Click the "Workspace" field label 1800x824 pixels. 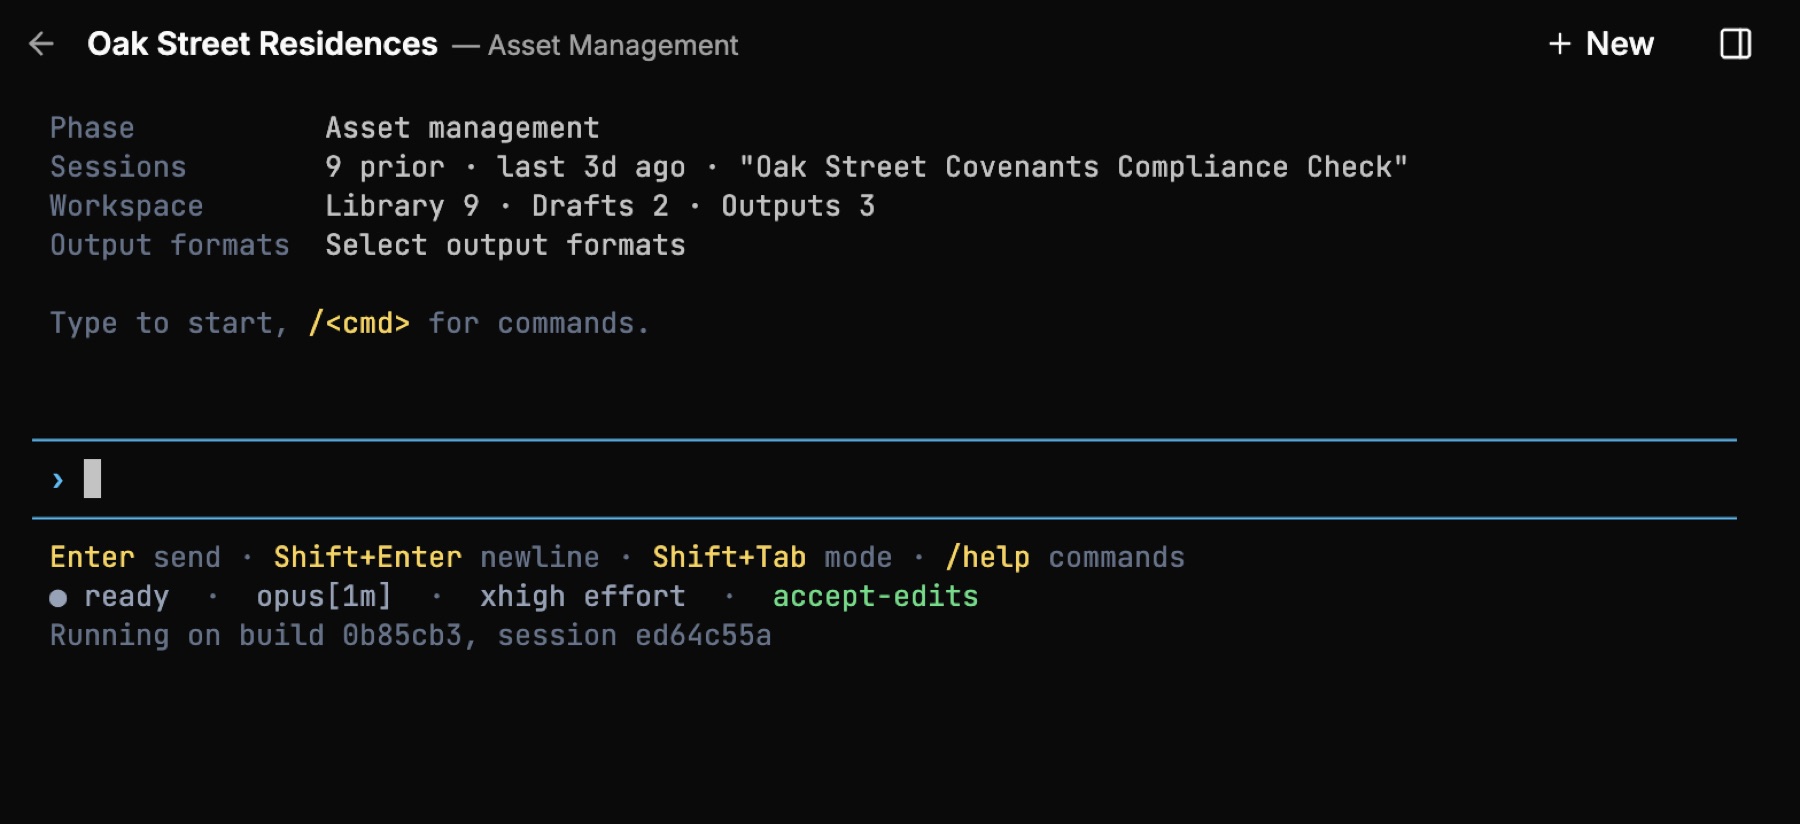127,206
